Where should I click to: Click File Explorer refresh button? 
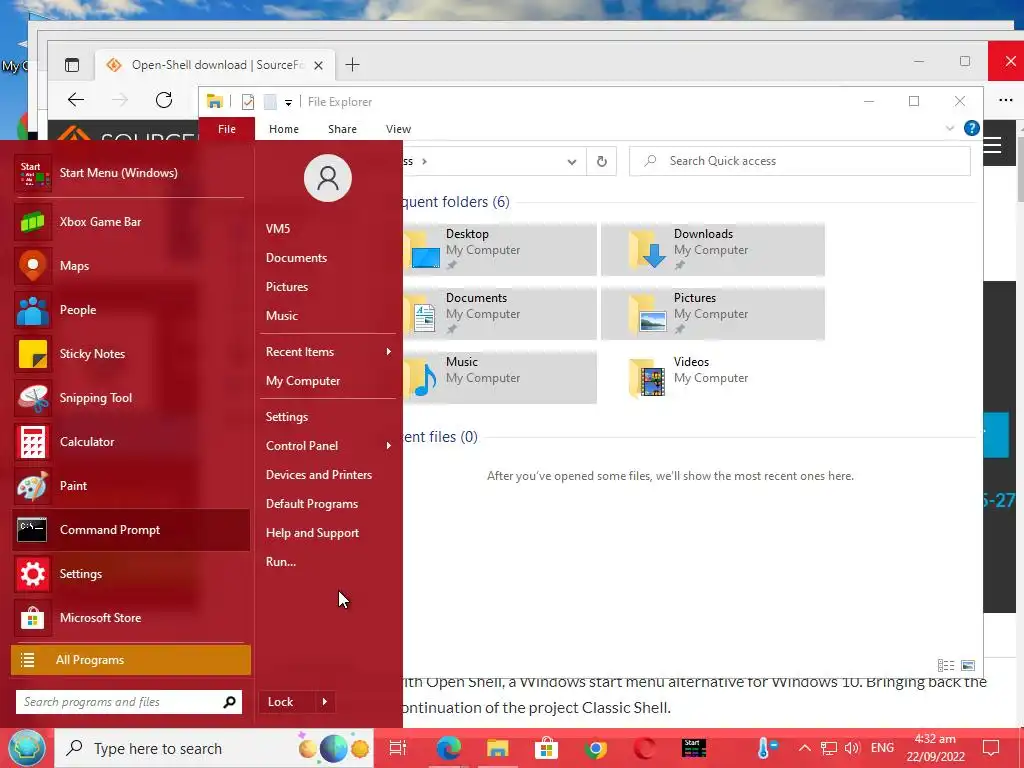pos(601,161)
